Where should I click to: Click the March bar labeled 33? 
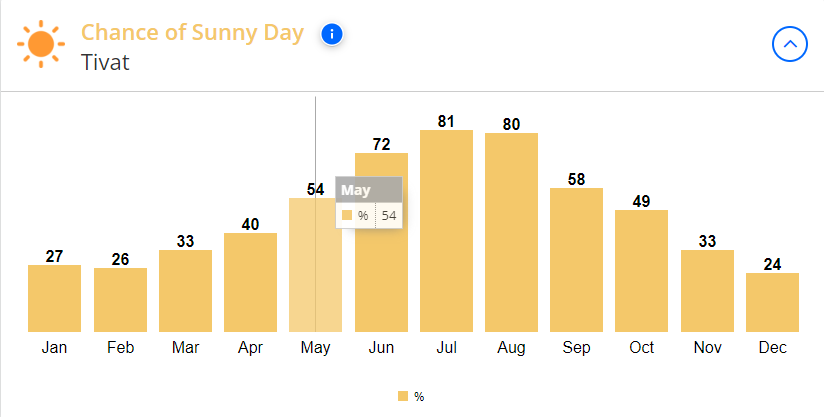pos(186,291)
